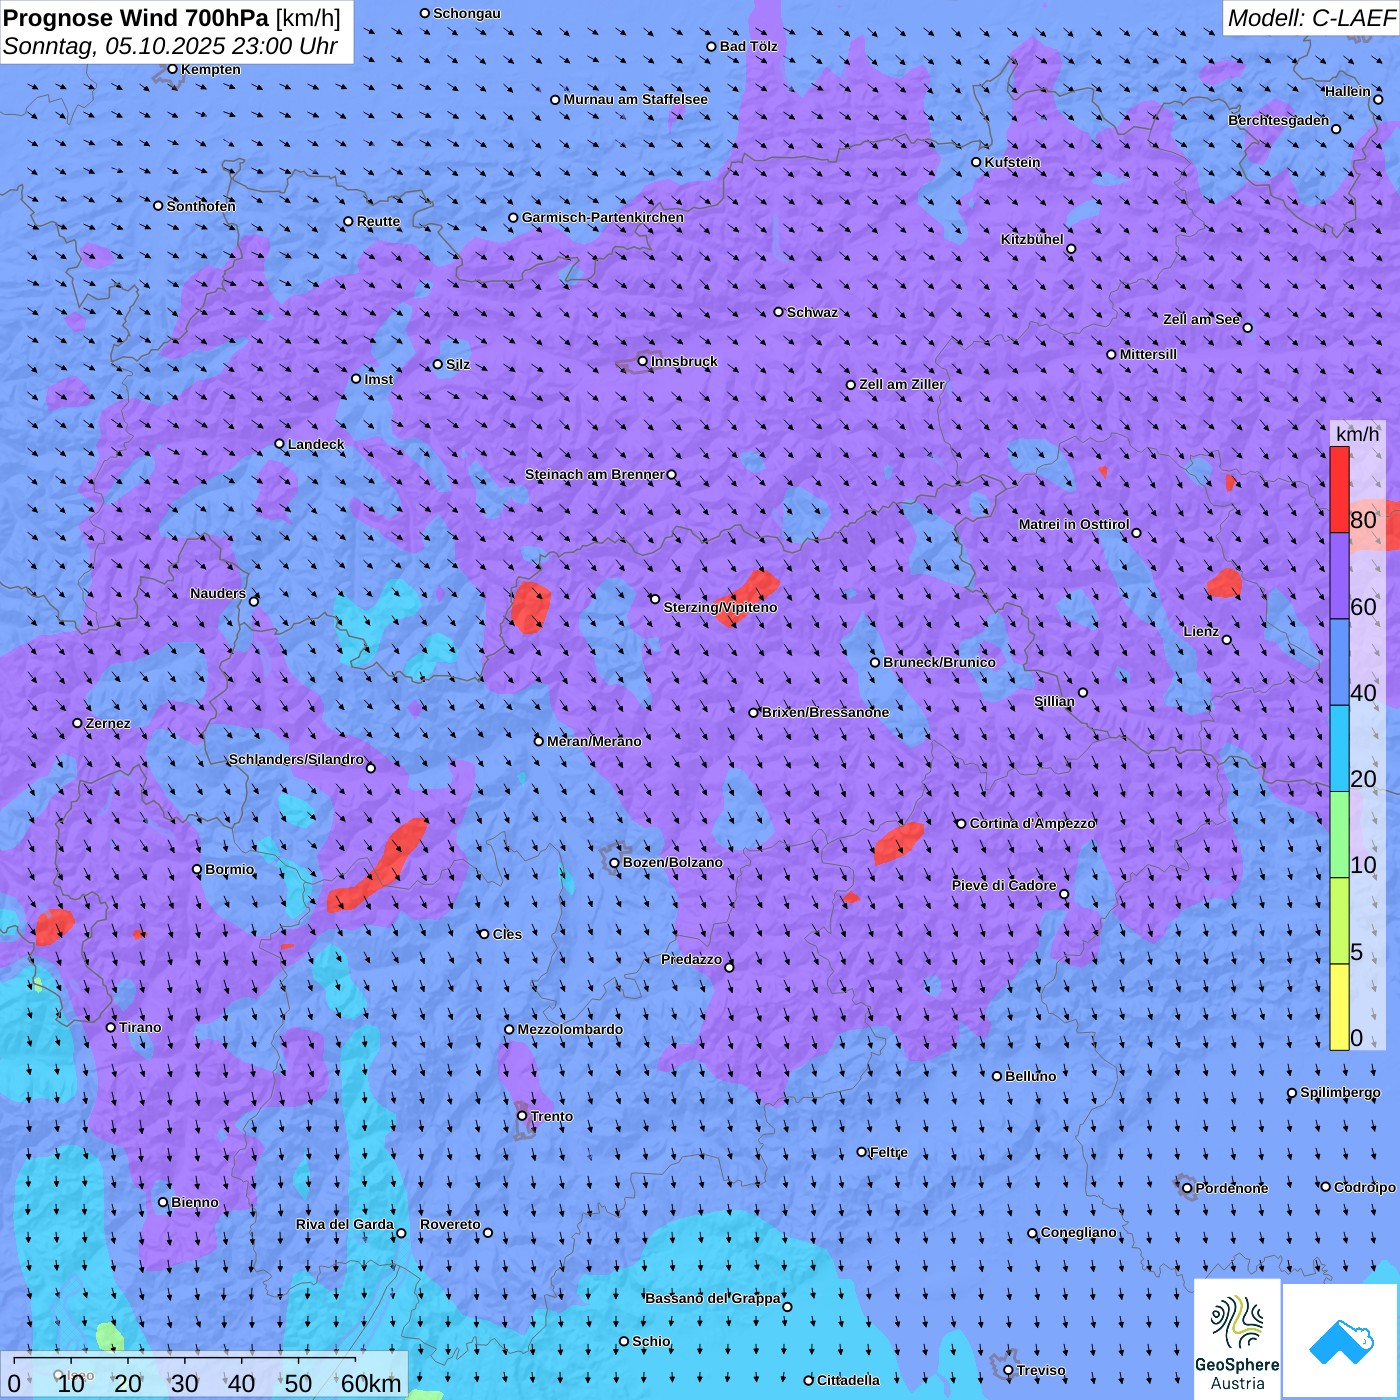1400x1400 pixels.
Task: Click the "Cortina d'Ampezzo" label
Action: pos(1033,823)
